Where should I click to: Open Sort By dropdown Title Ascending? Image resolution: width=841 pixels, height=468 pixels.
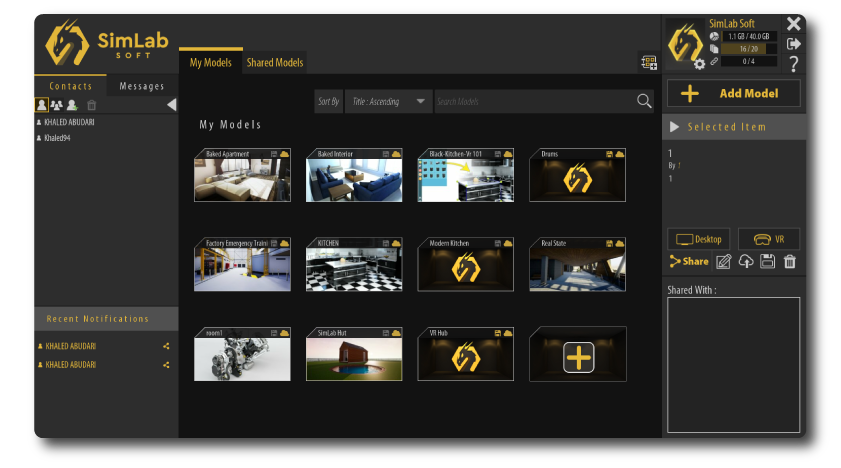(x=388, y=101)
